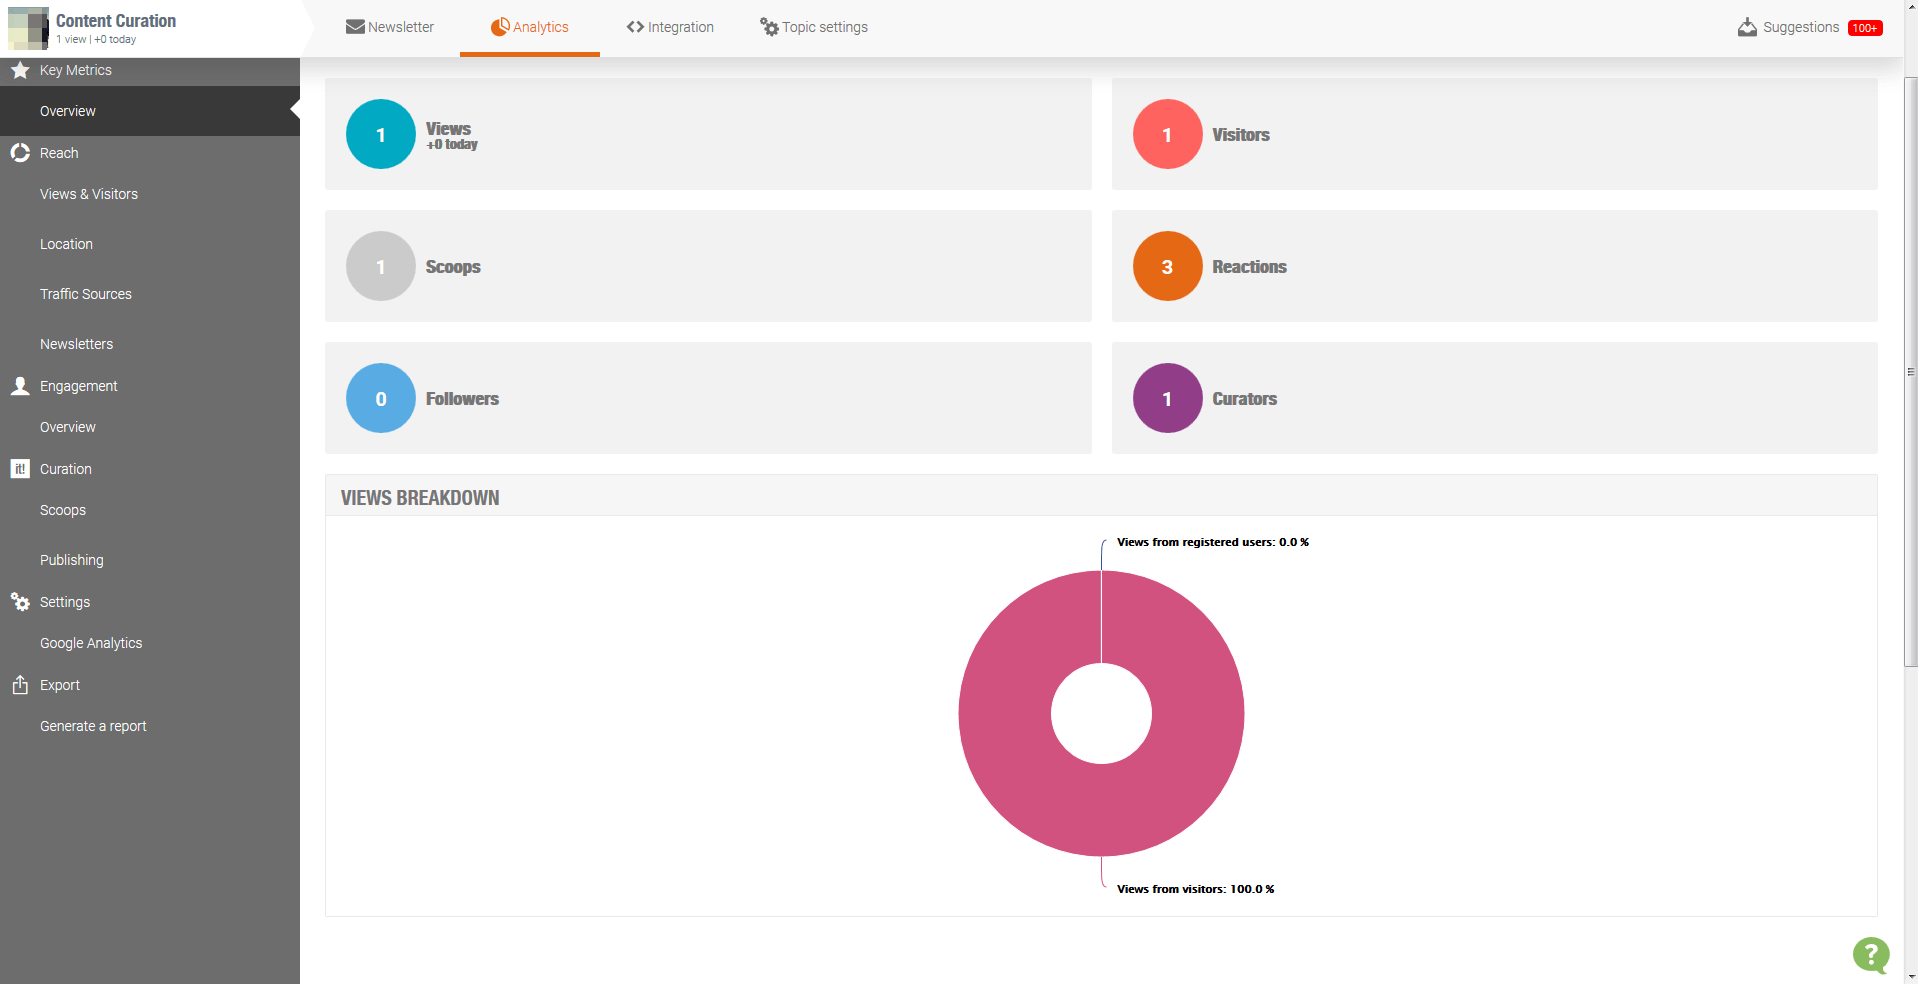Viewport: 1918px width, 984px height.
Task: Click the Content Curation topic thumbnail
Action: [x=28, y=28]
